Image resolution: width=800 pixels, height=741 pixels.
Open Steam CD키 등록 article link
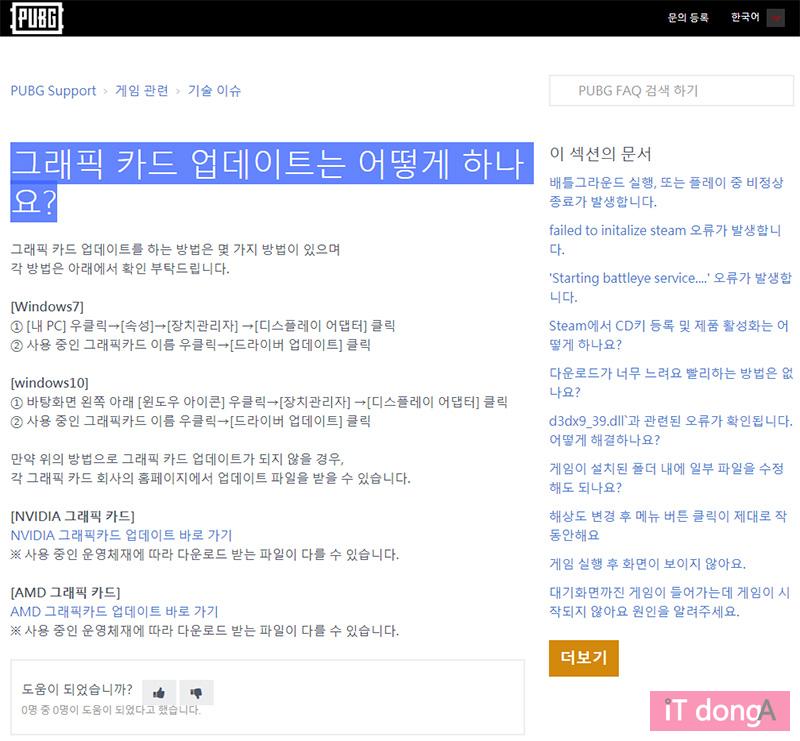pos(668,335)
